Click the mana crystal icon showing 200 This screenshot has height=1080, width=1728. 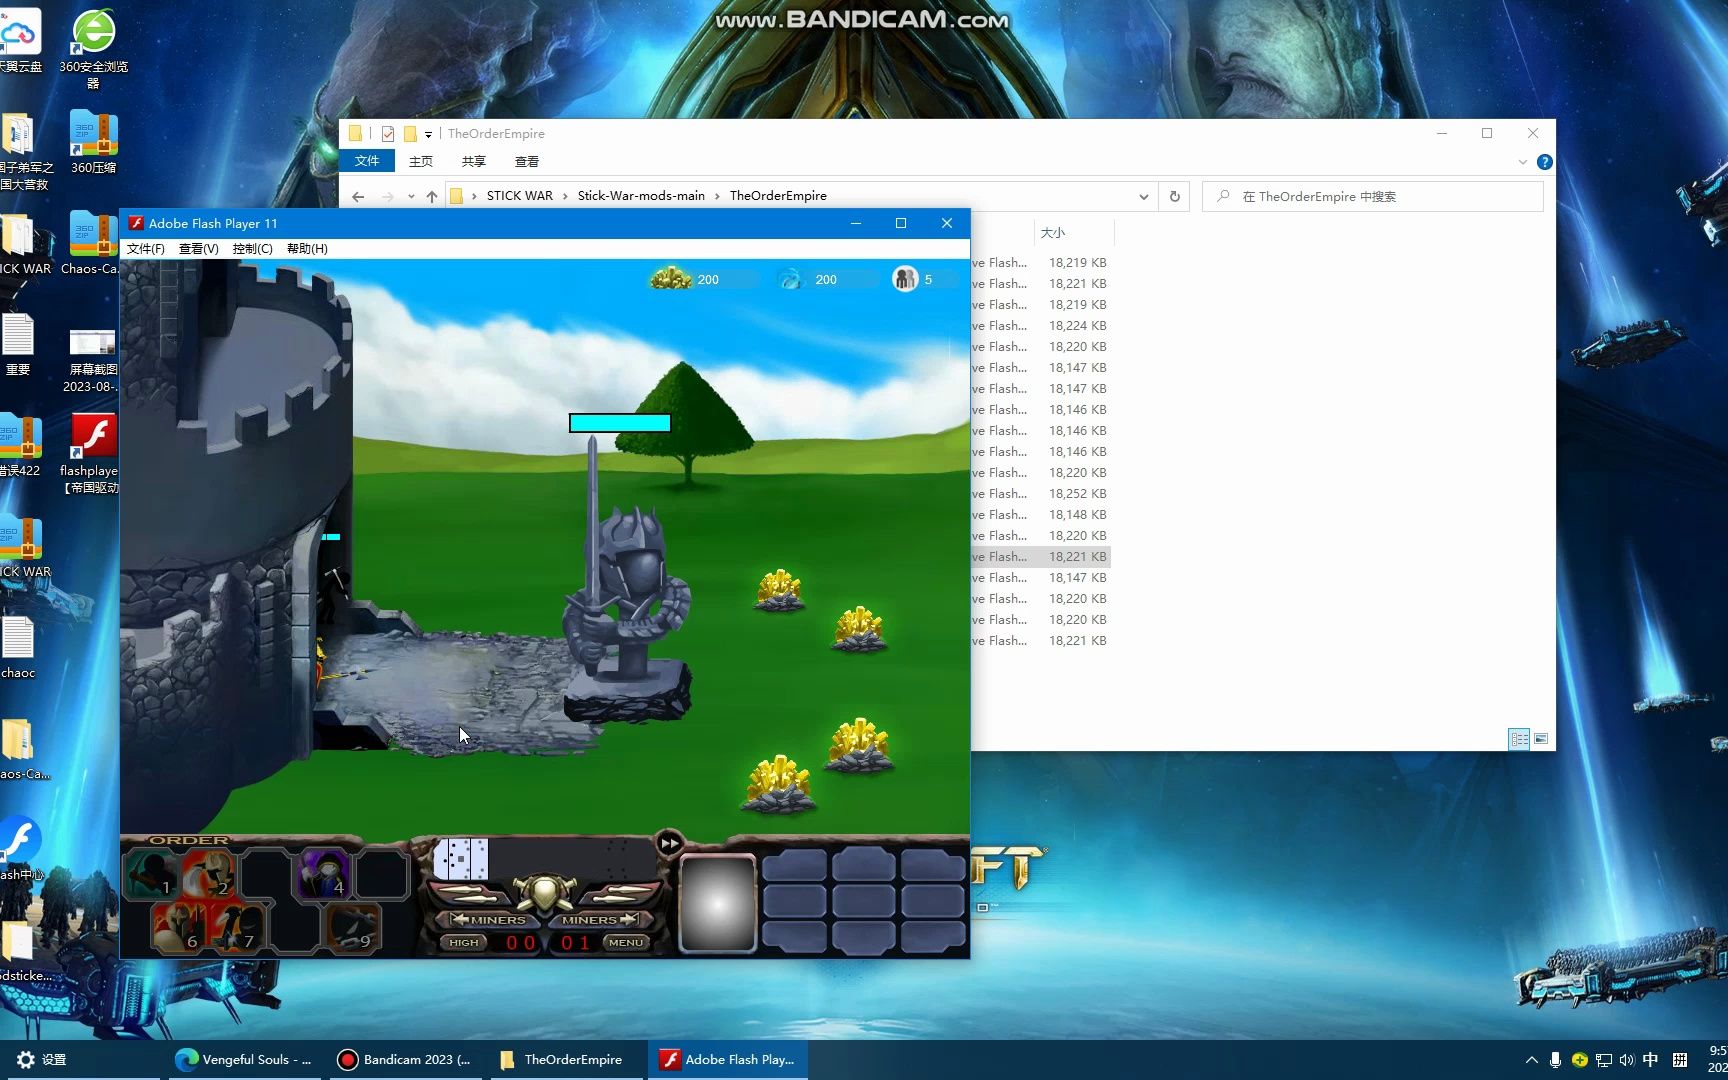[x=791, y=279]
